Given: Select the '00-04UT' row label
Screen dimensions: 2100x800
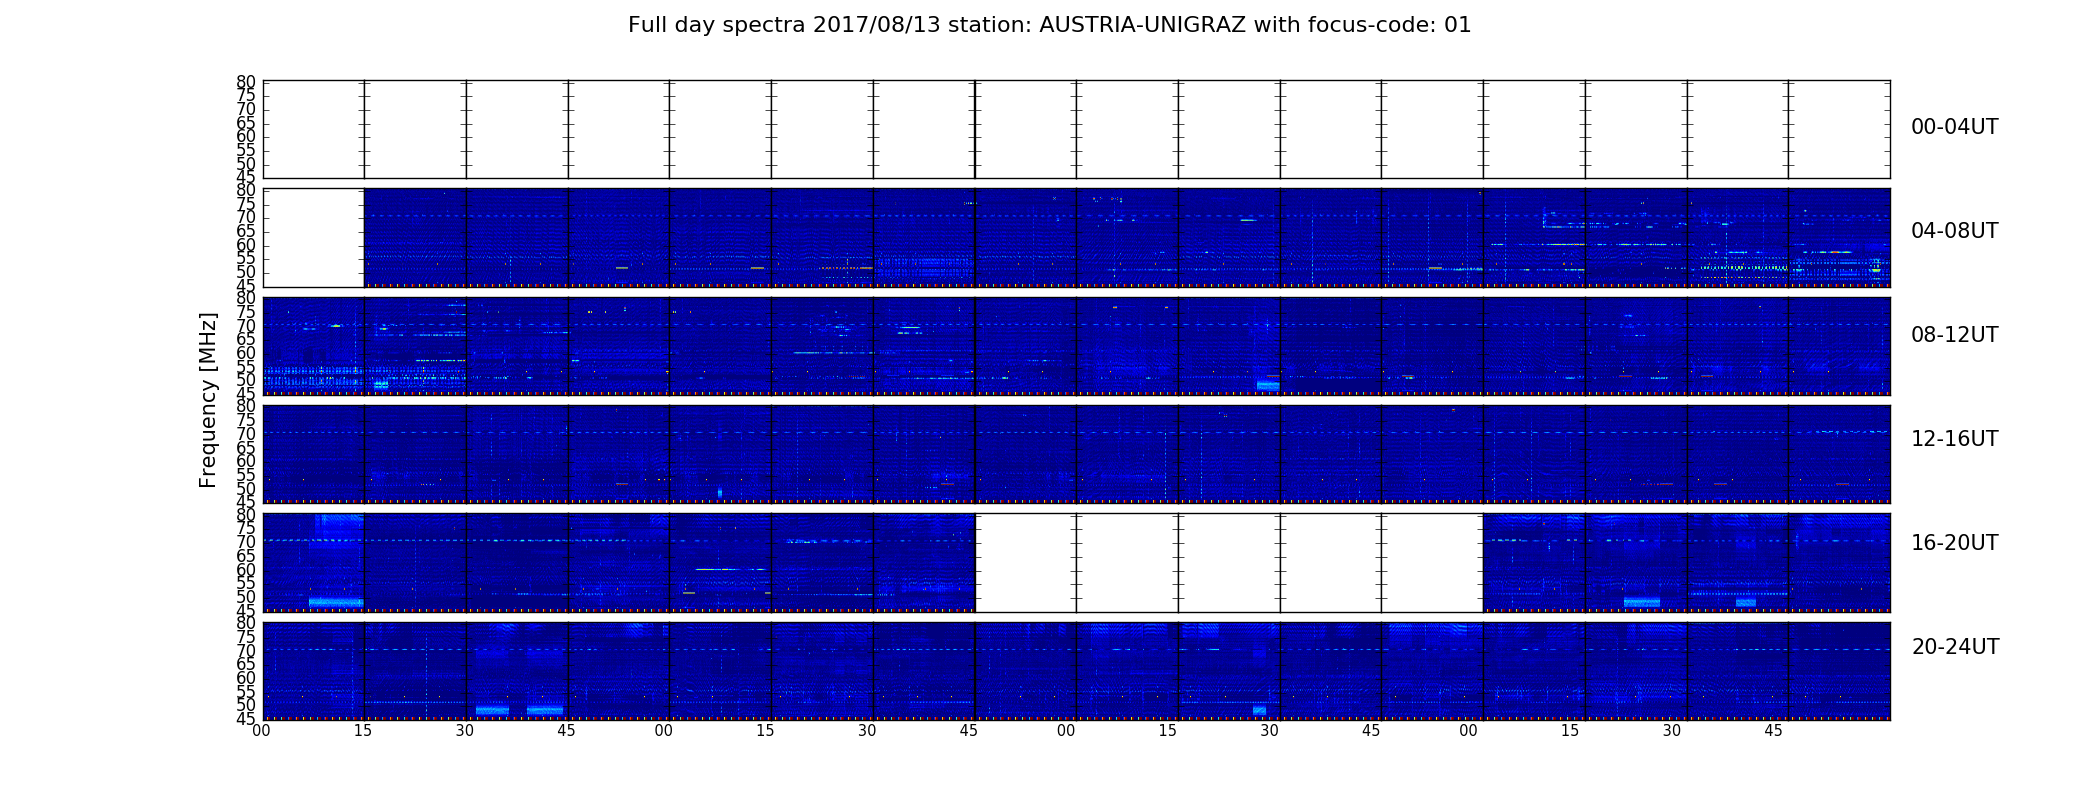Looking at the screenshot, I should pyautogui.click(x=1955, y=127).
